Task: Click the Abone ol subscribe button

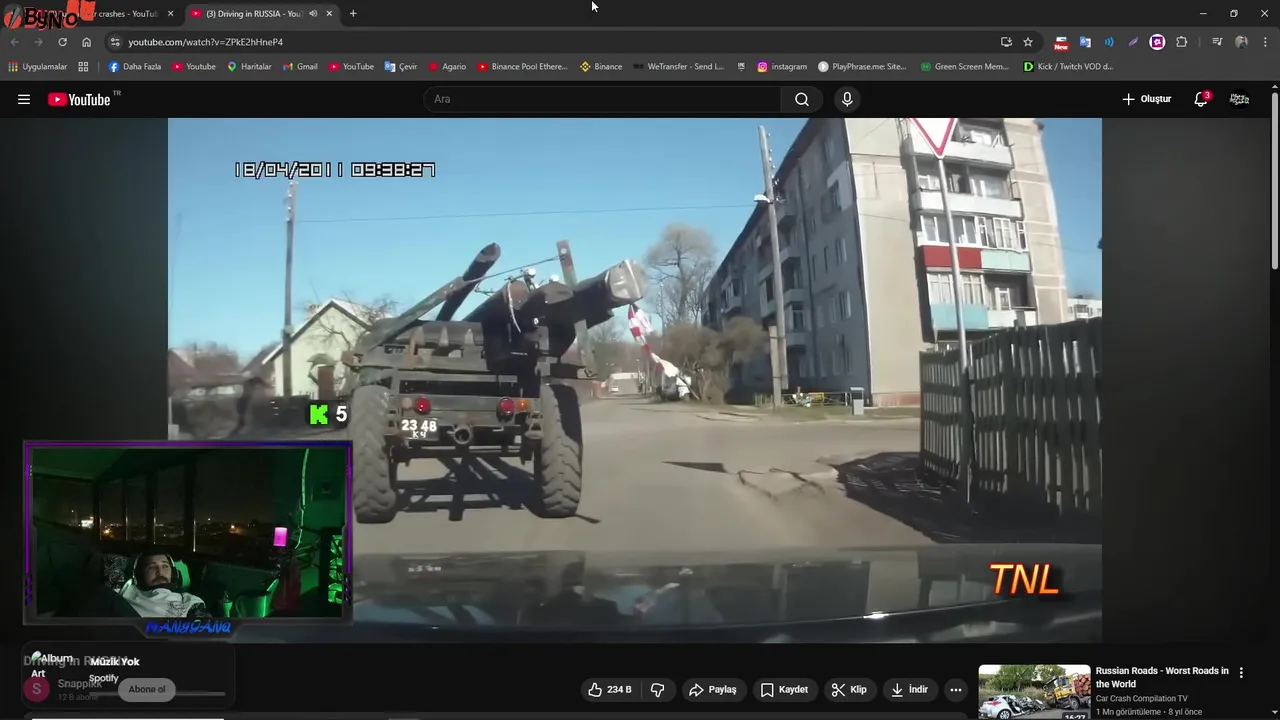Action: pos(147,689)
